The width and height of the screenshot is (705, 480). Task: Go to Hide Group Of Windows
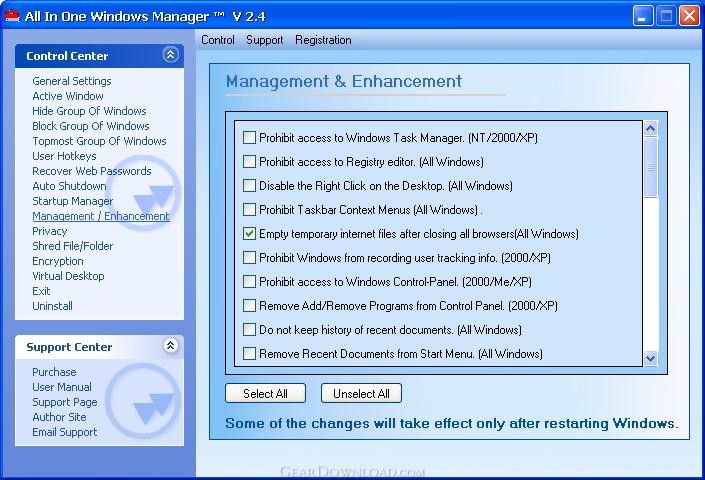pos(89,111)
